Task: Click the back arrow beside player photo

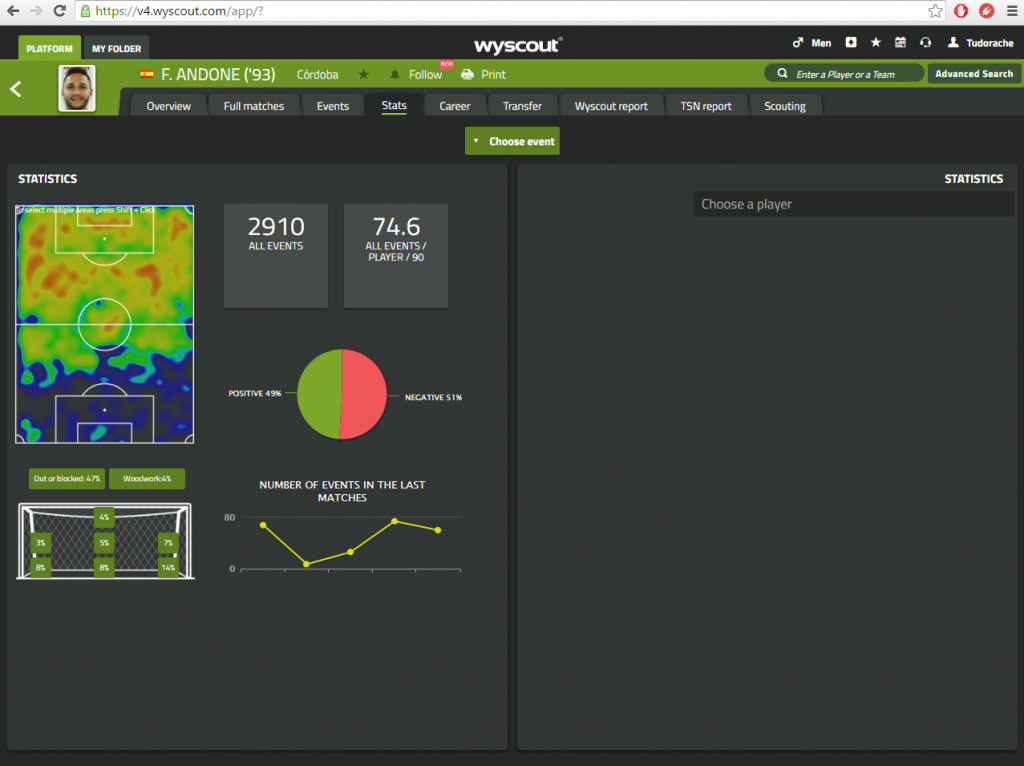Action: click(x=16, y=89)
